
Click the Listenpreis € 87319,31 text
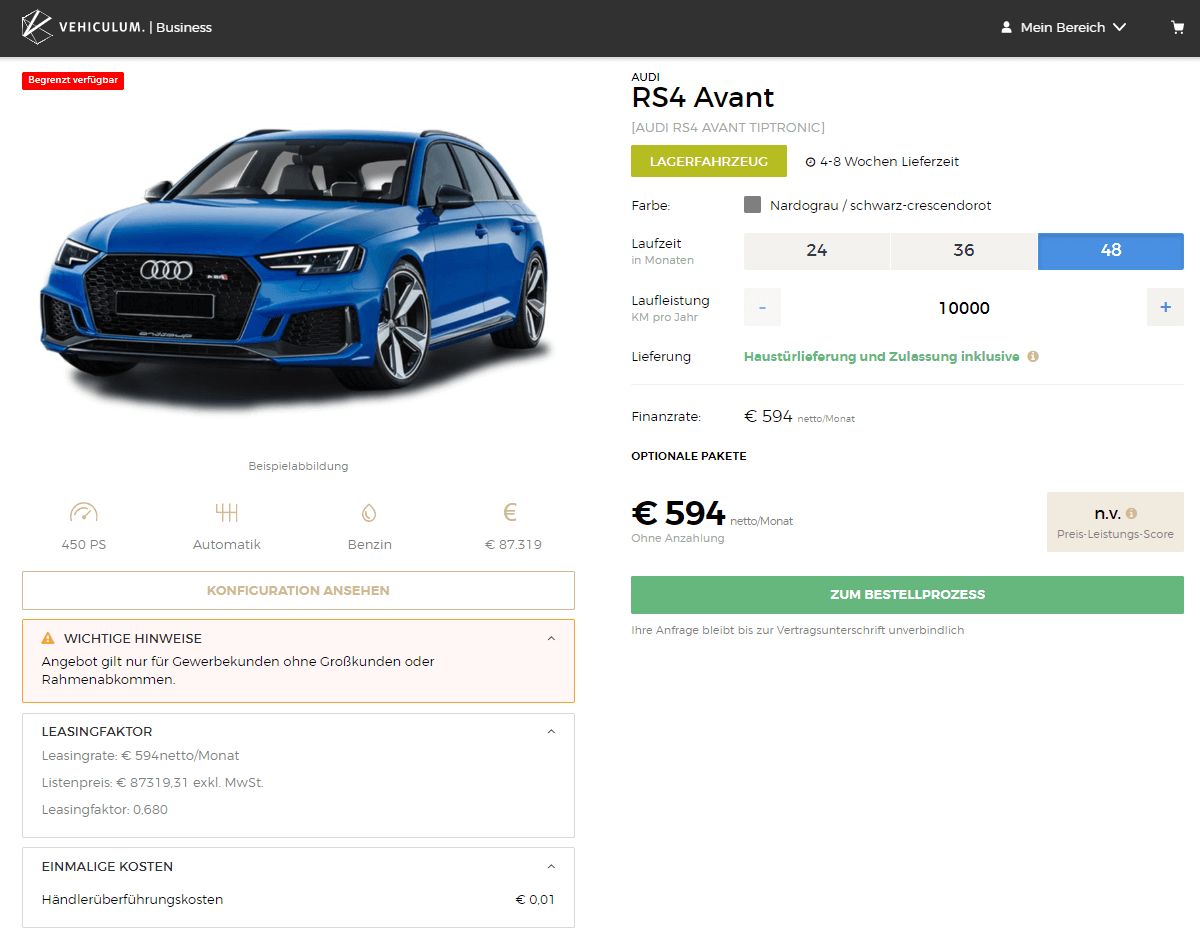[x=153, y=783]
